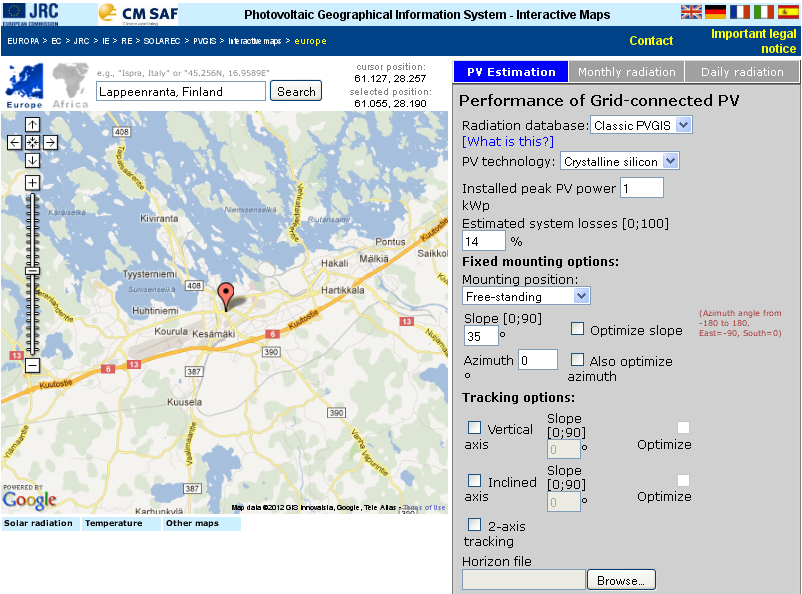
Task: Click the location search input field
Action: point(181,92)
